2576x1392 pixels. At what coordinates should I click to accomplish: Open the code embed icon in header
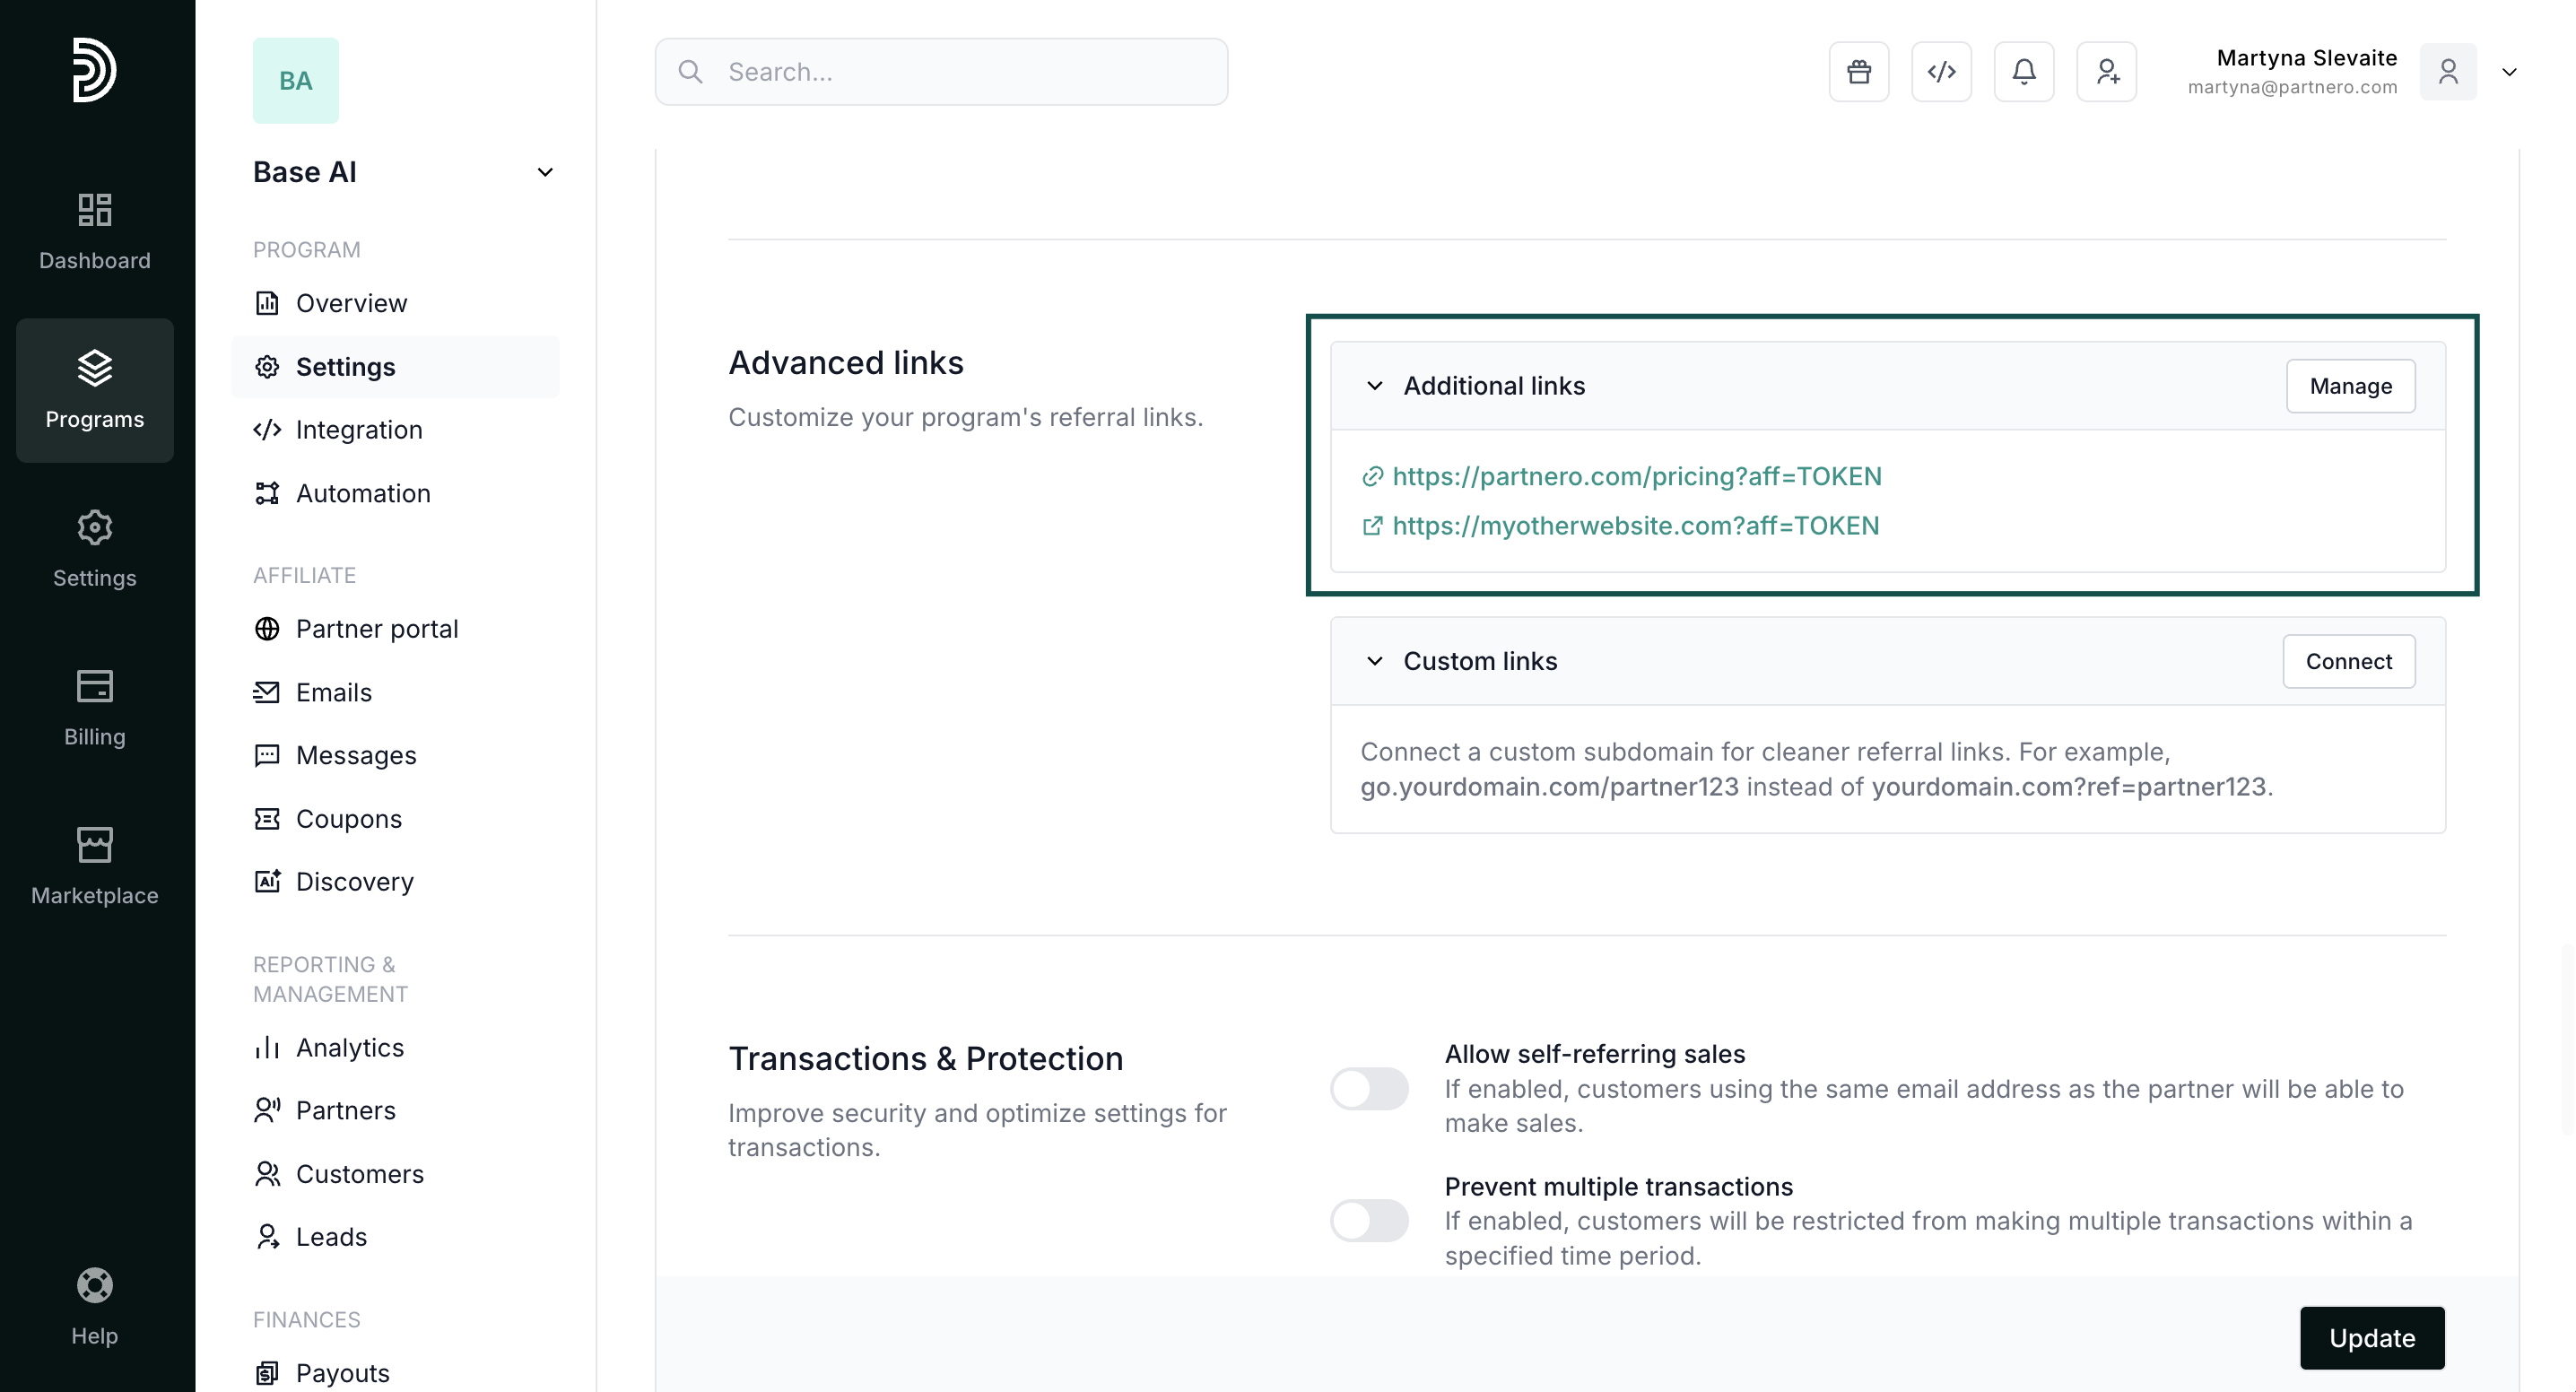[1941, 72]
